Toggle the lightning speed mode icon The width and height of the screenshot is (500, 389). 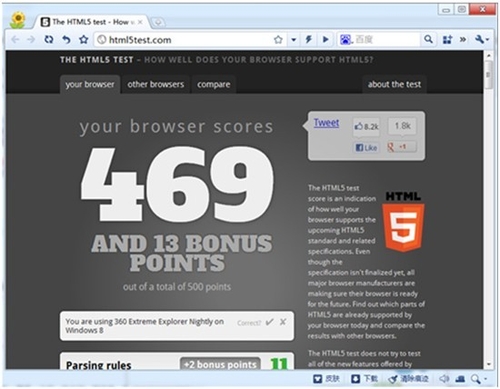[309, 40]
